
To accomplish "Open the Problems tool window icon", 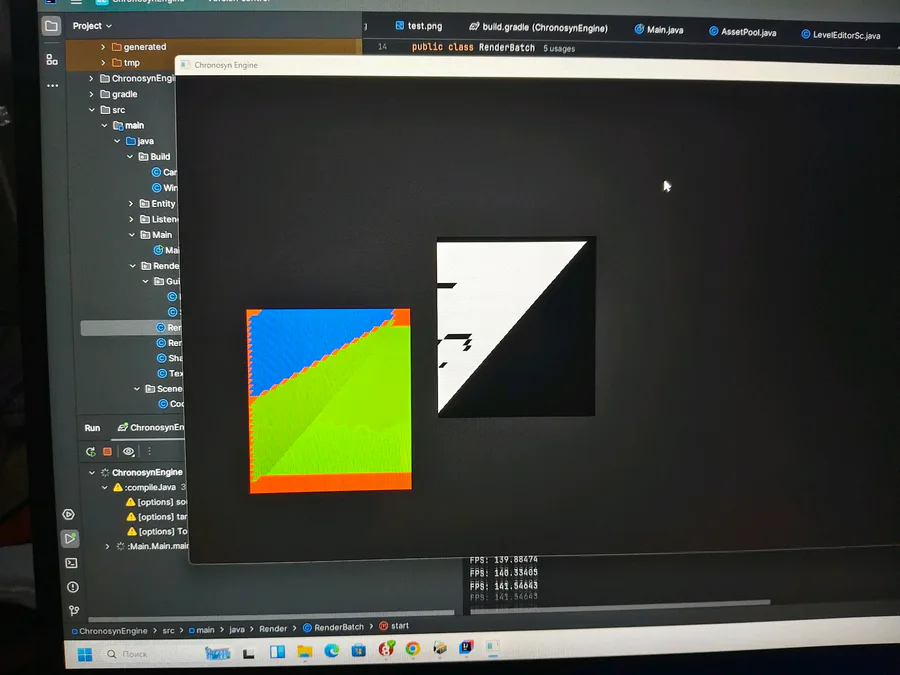I will [72, 587].
